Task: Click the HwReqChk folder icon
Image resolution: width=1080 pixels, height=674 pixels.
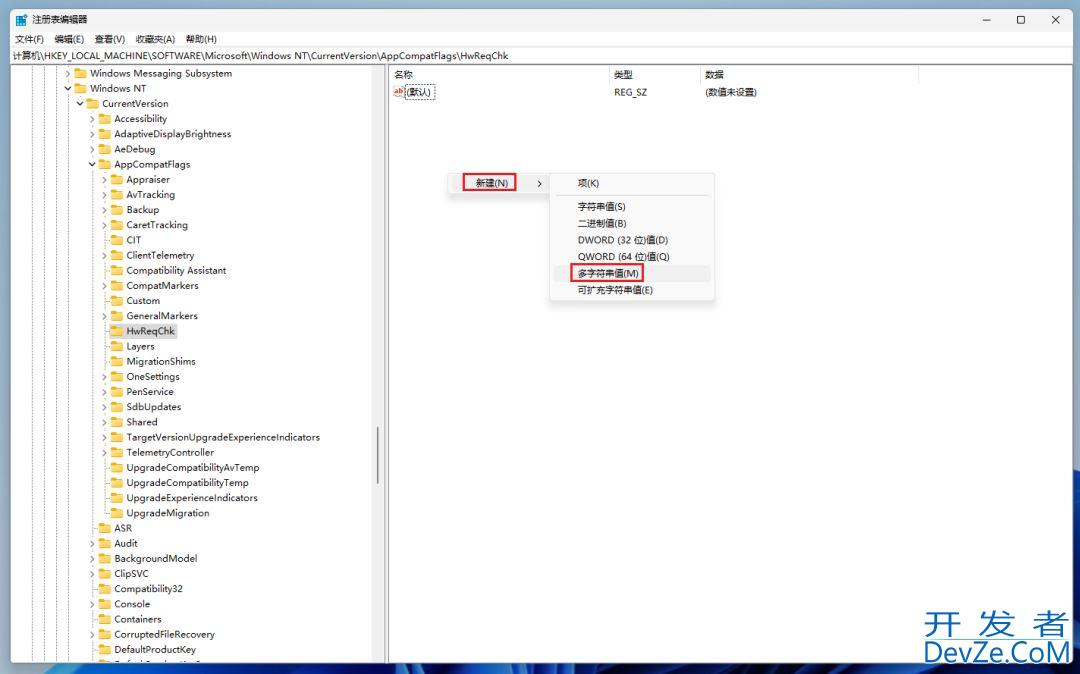Action: click(117, 331)
